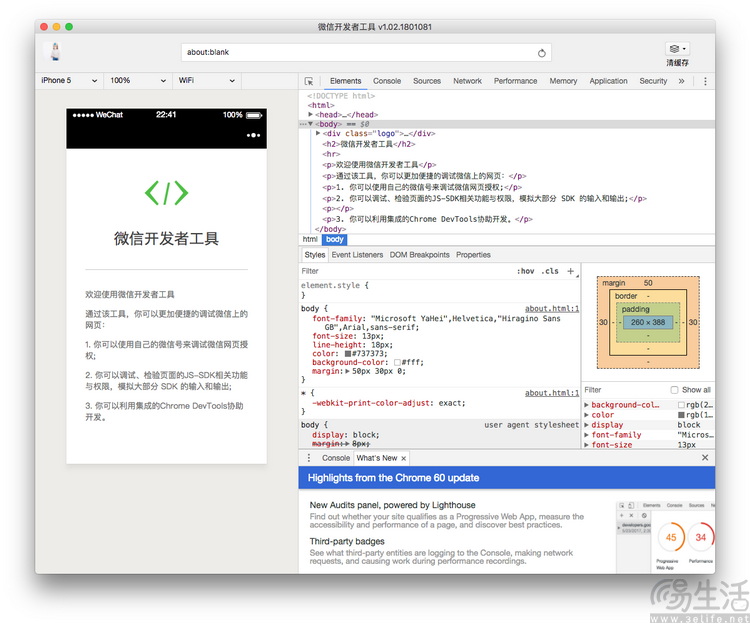Click the reload icon in the address bar
The height and width of the screenshot is (624, 750).
click(x=542, y=53)
